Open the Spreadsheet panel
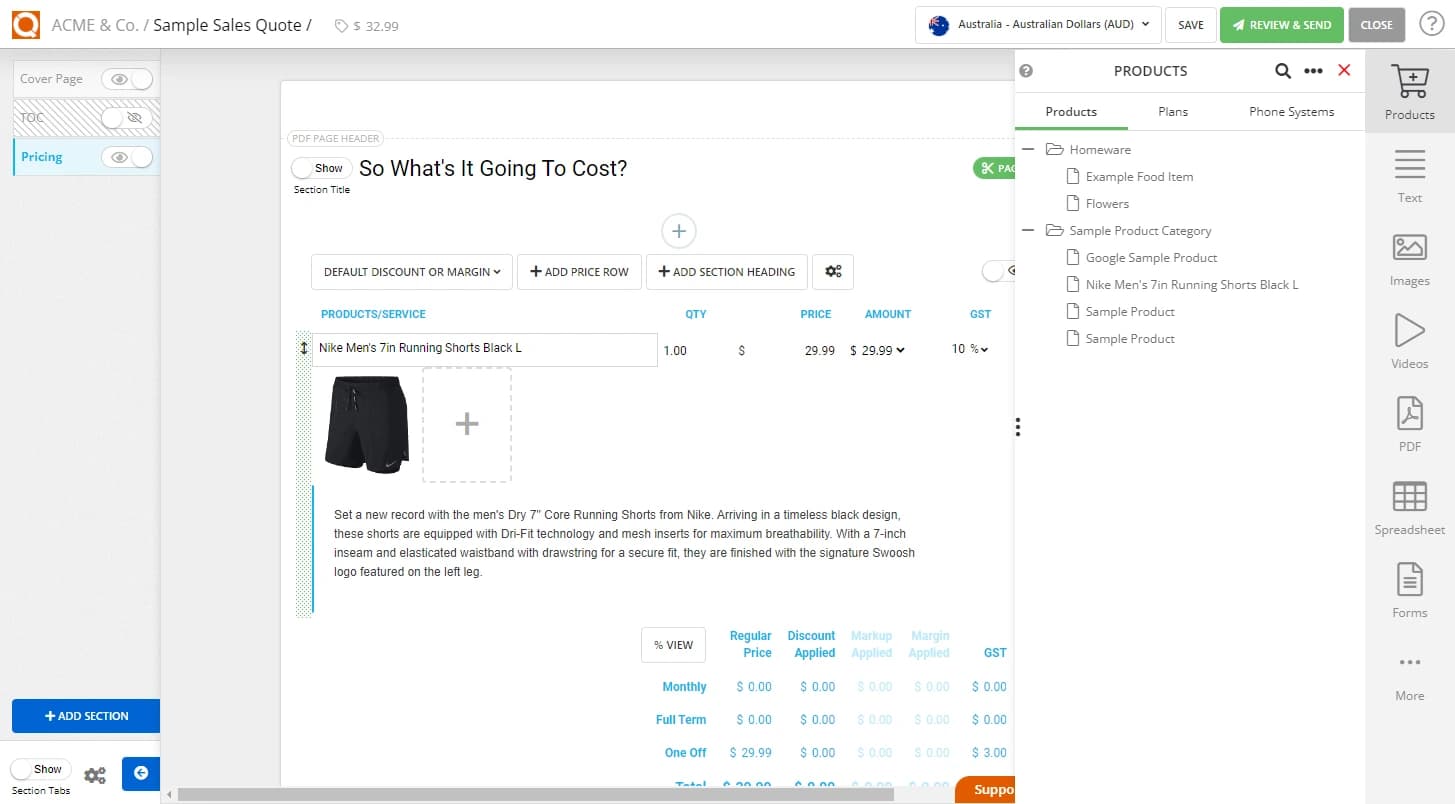 coord(1409,508)
